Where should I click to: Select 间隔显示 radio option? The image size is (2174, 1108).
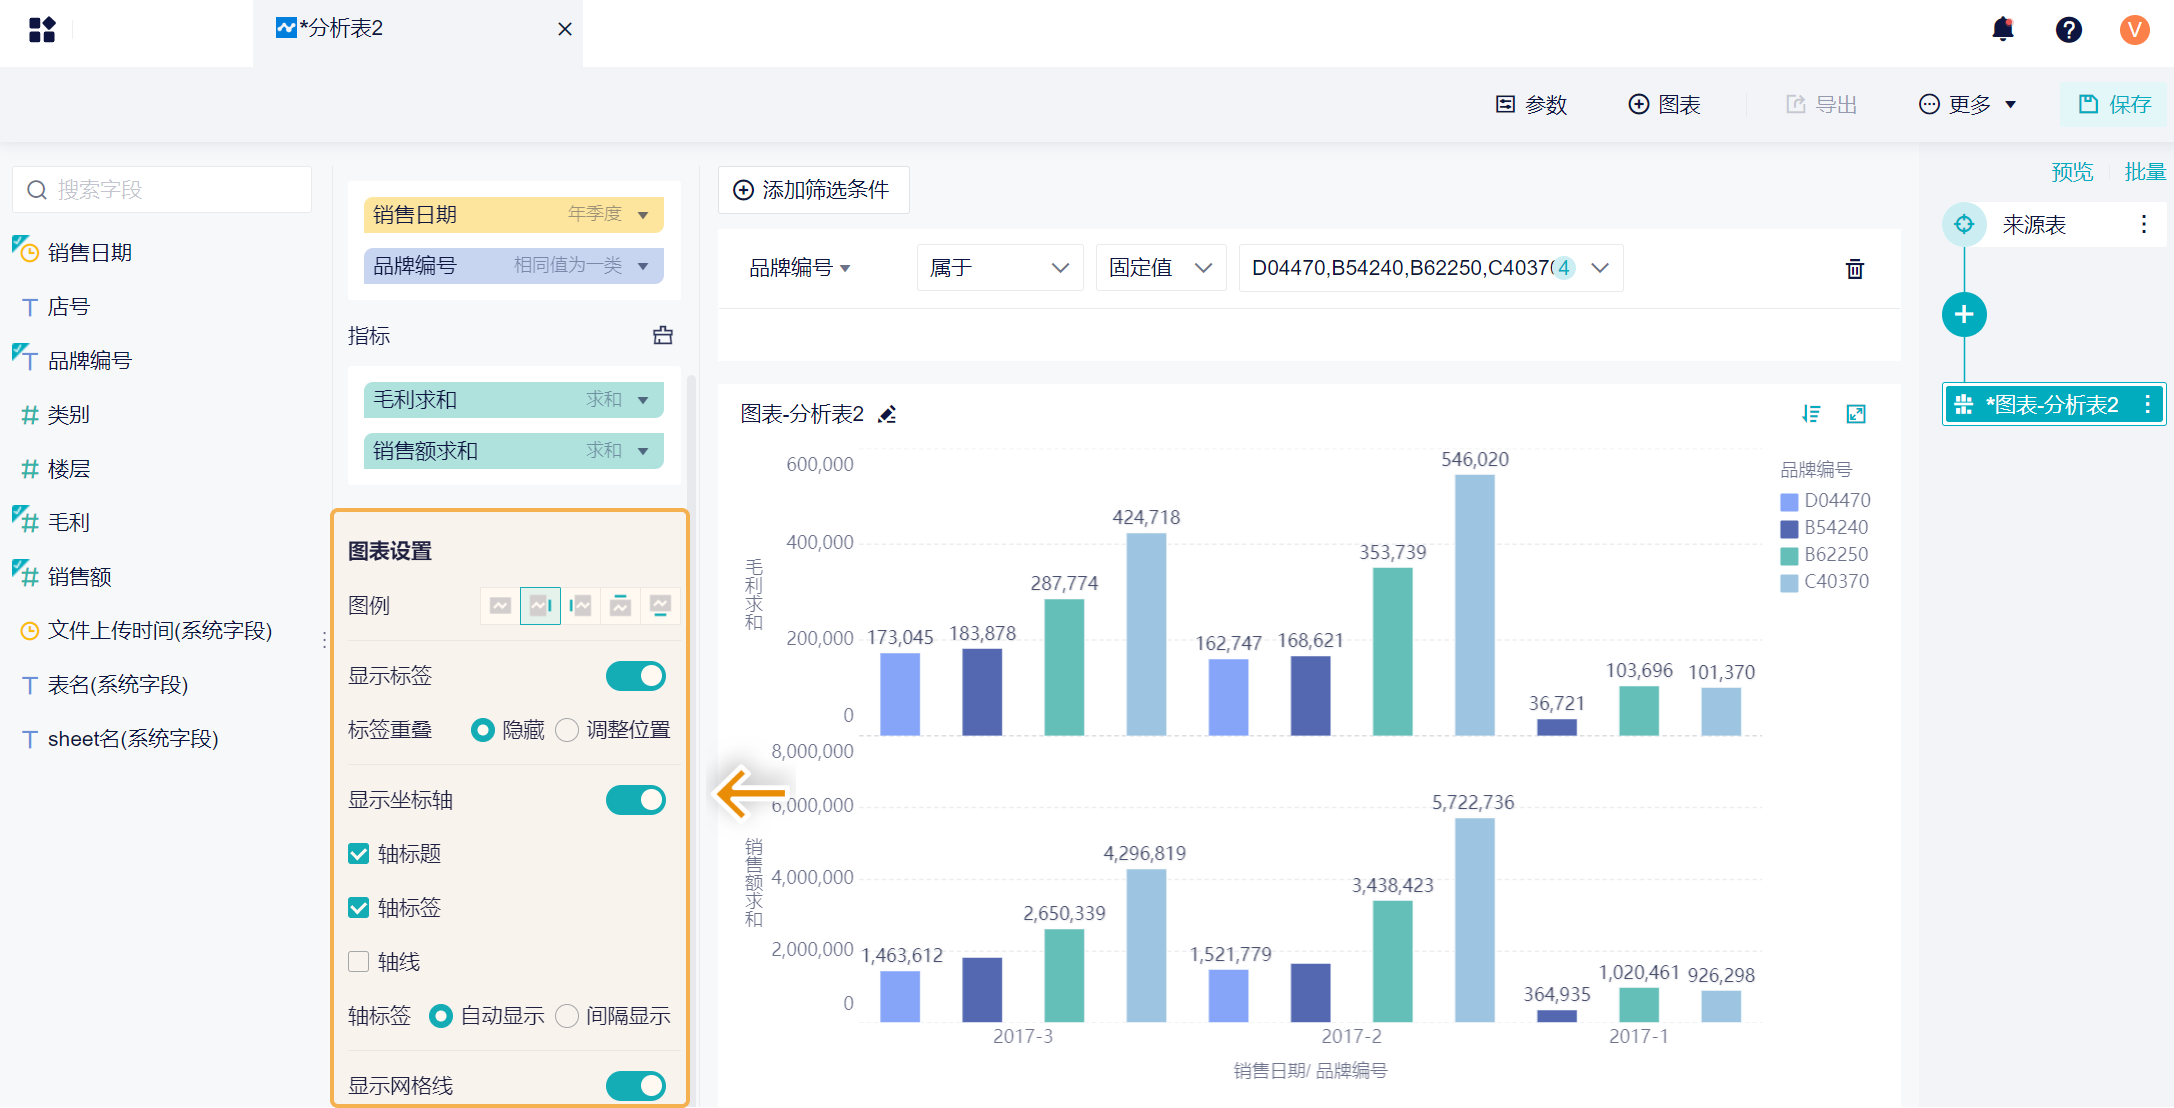coord(567,1016)
